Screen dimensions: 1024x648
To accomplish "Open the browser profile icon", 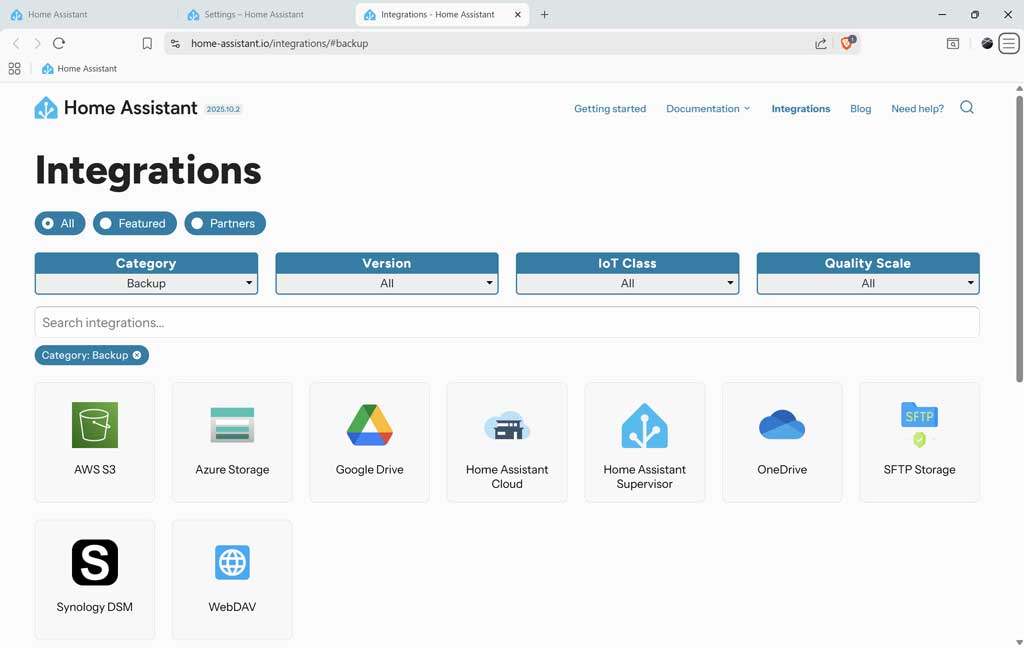I will click(987, 44).
